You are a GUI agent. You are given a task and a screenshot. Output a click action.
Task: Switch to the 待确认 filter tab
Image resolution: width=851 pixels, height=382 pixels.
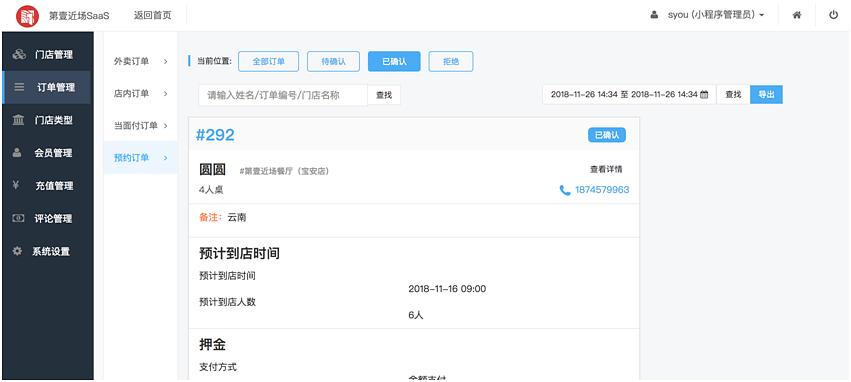(333, 61)
